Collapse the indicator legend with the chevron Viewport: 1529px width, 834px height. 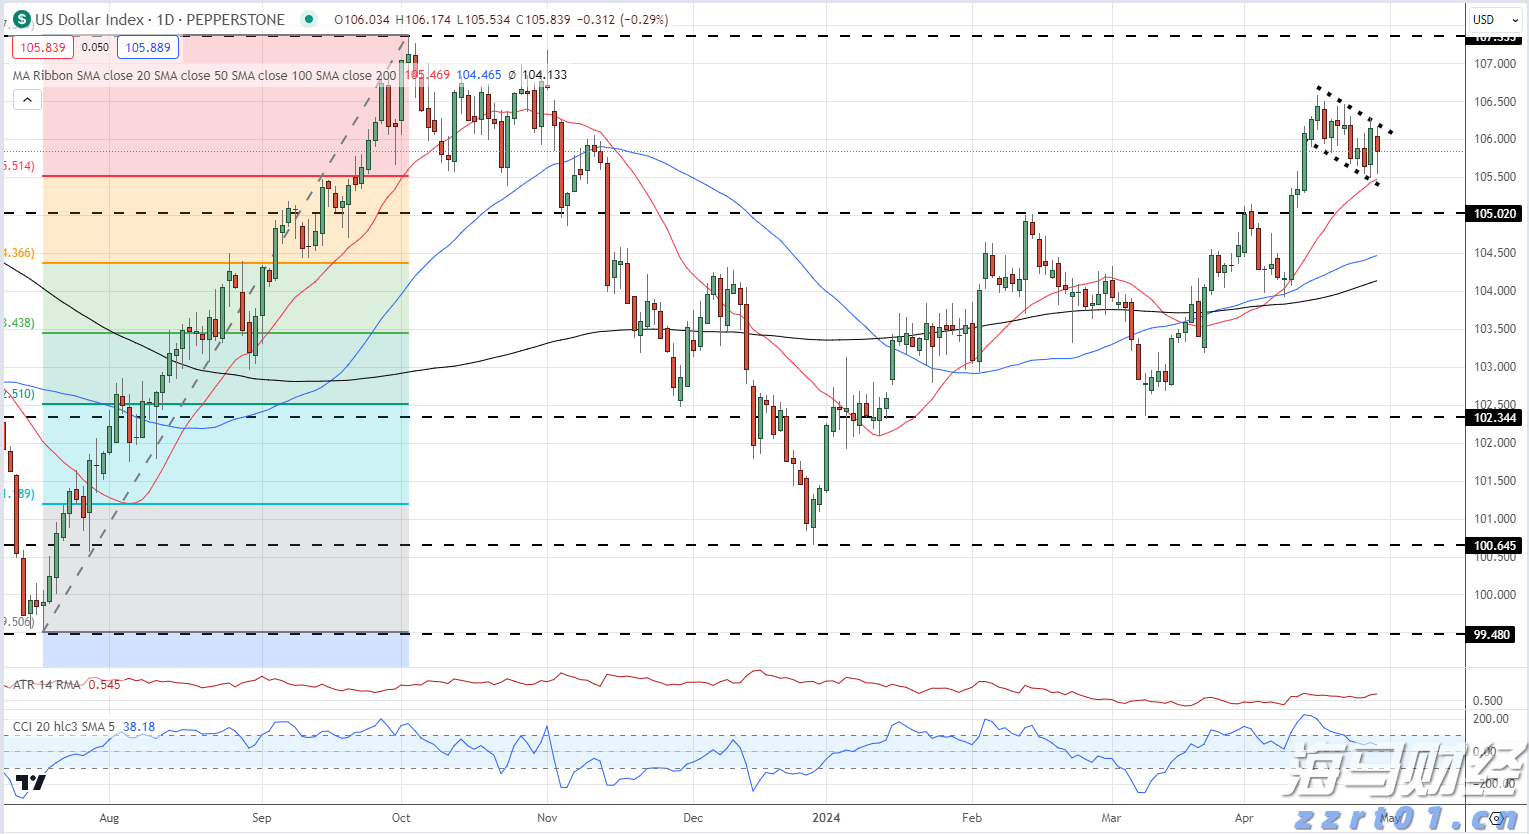tap(27, 99)
